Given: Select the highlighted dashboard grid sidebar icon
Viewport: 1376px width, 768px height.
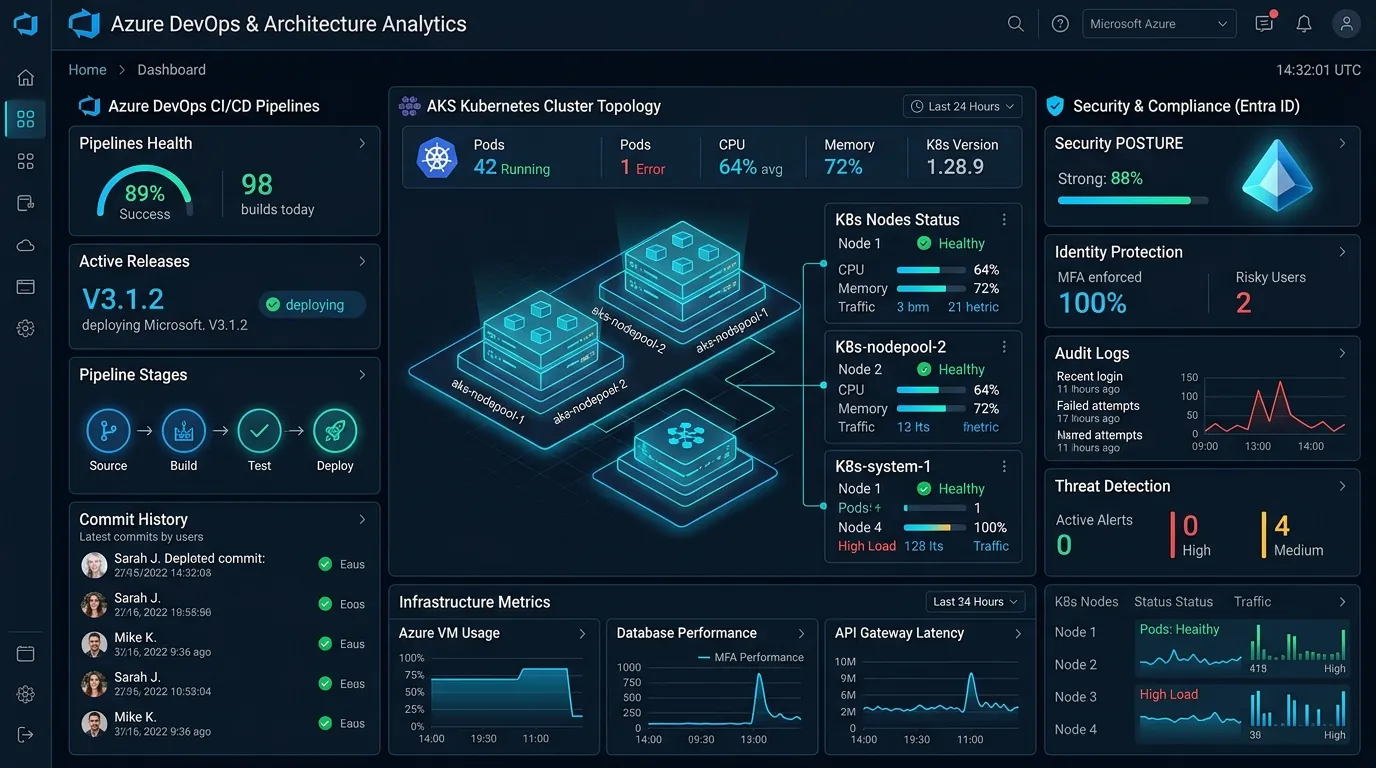Looking at the screenshot, I should click(x=26, y=119).
